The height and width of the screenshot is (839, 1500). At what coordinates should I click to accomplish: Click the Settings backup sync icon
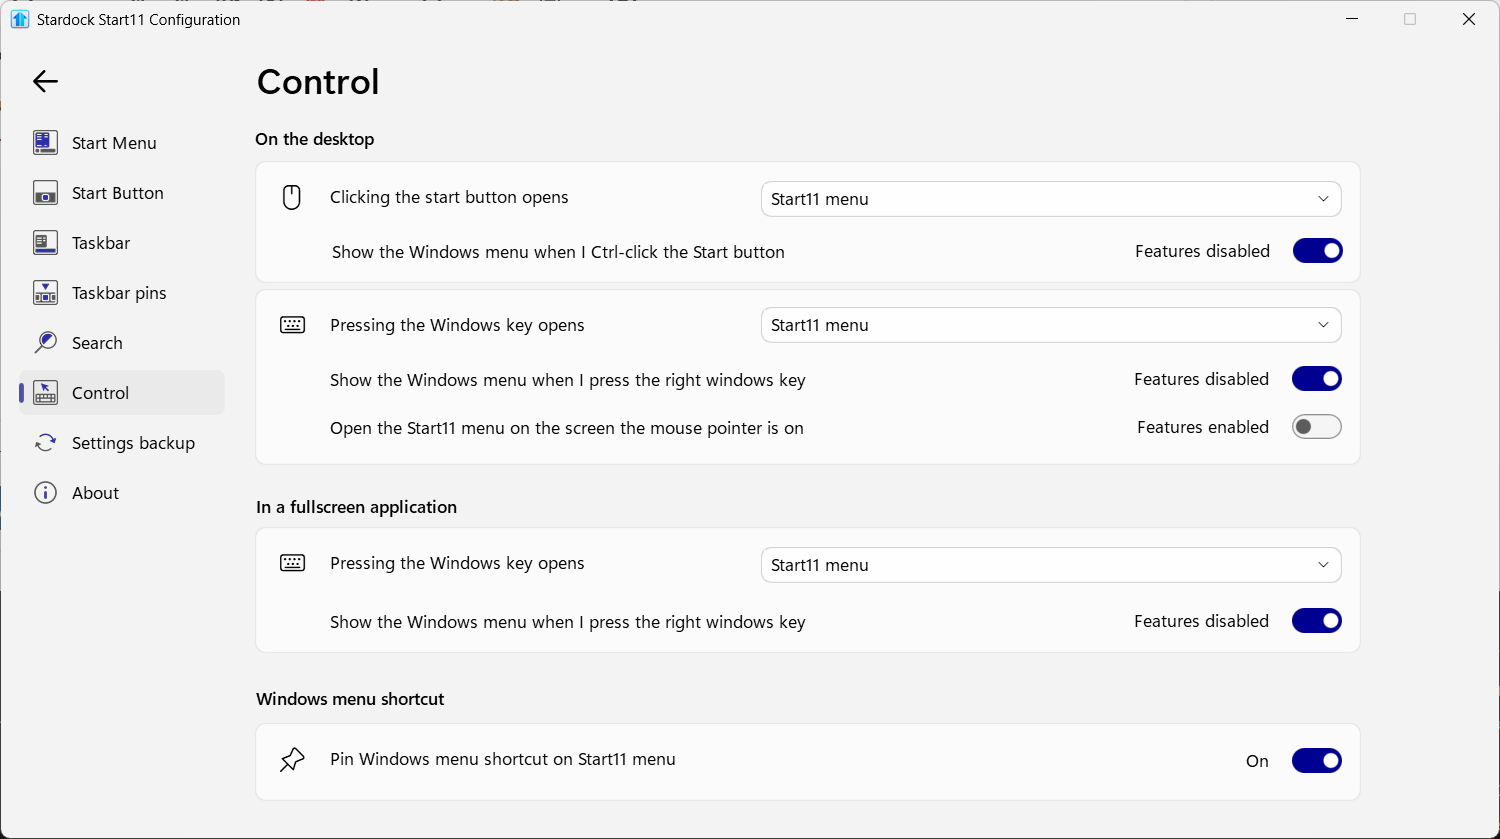pyautogui.click(x=45, y=443)
